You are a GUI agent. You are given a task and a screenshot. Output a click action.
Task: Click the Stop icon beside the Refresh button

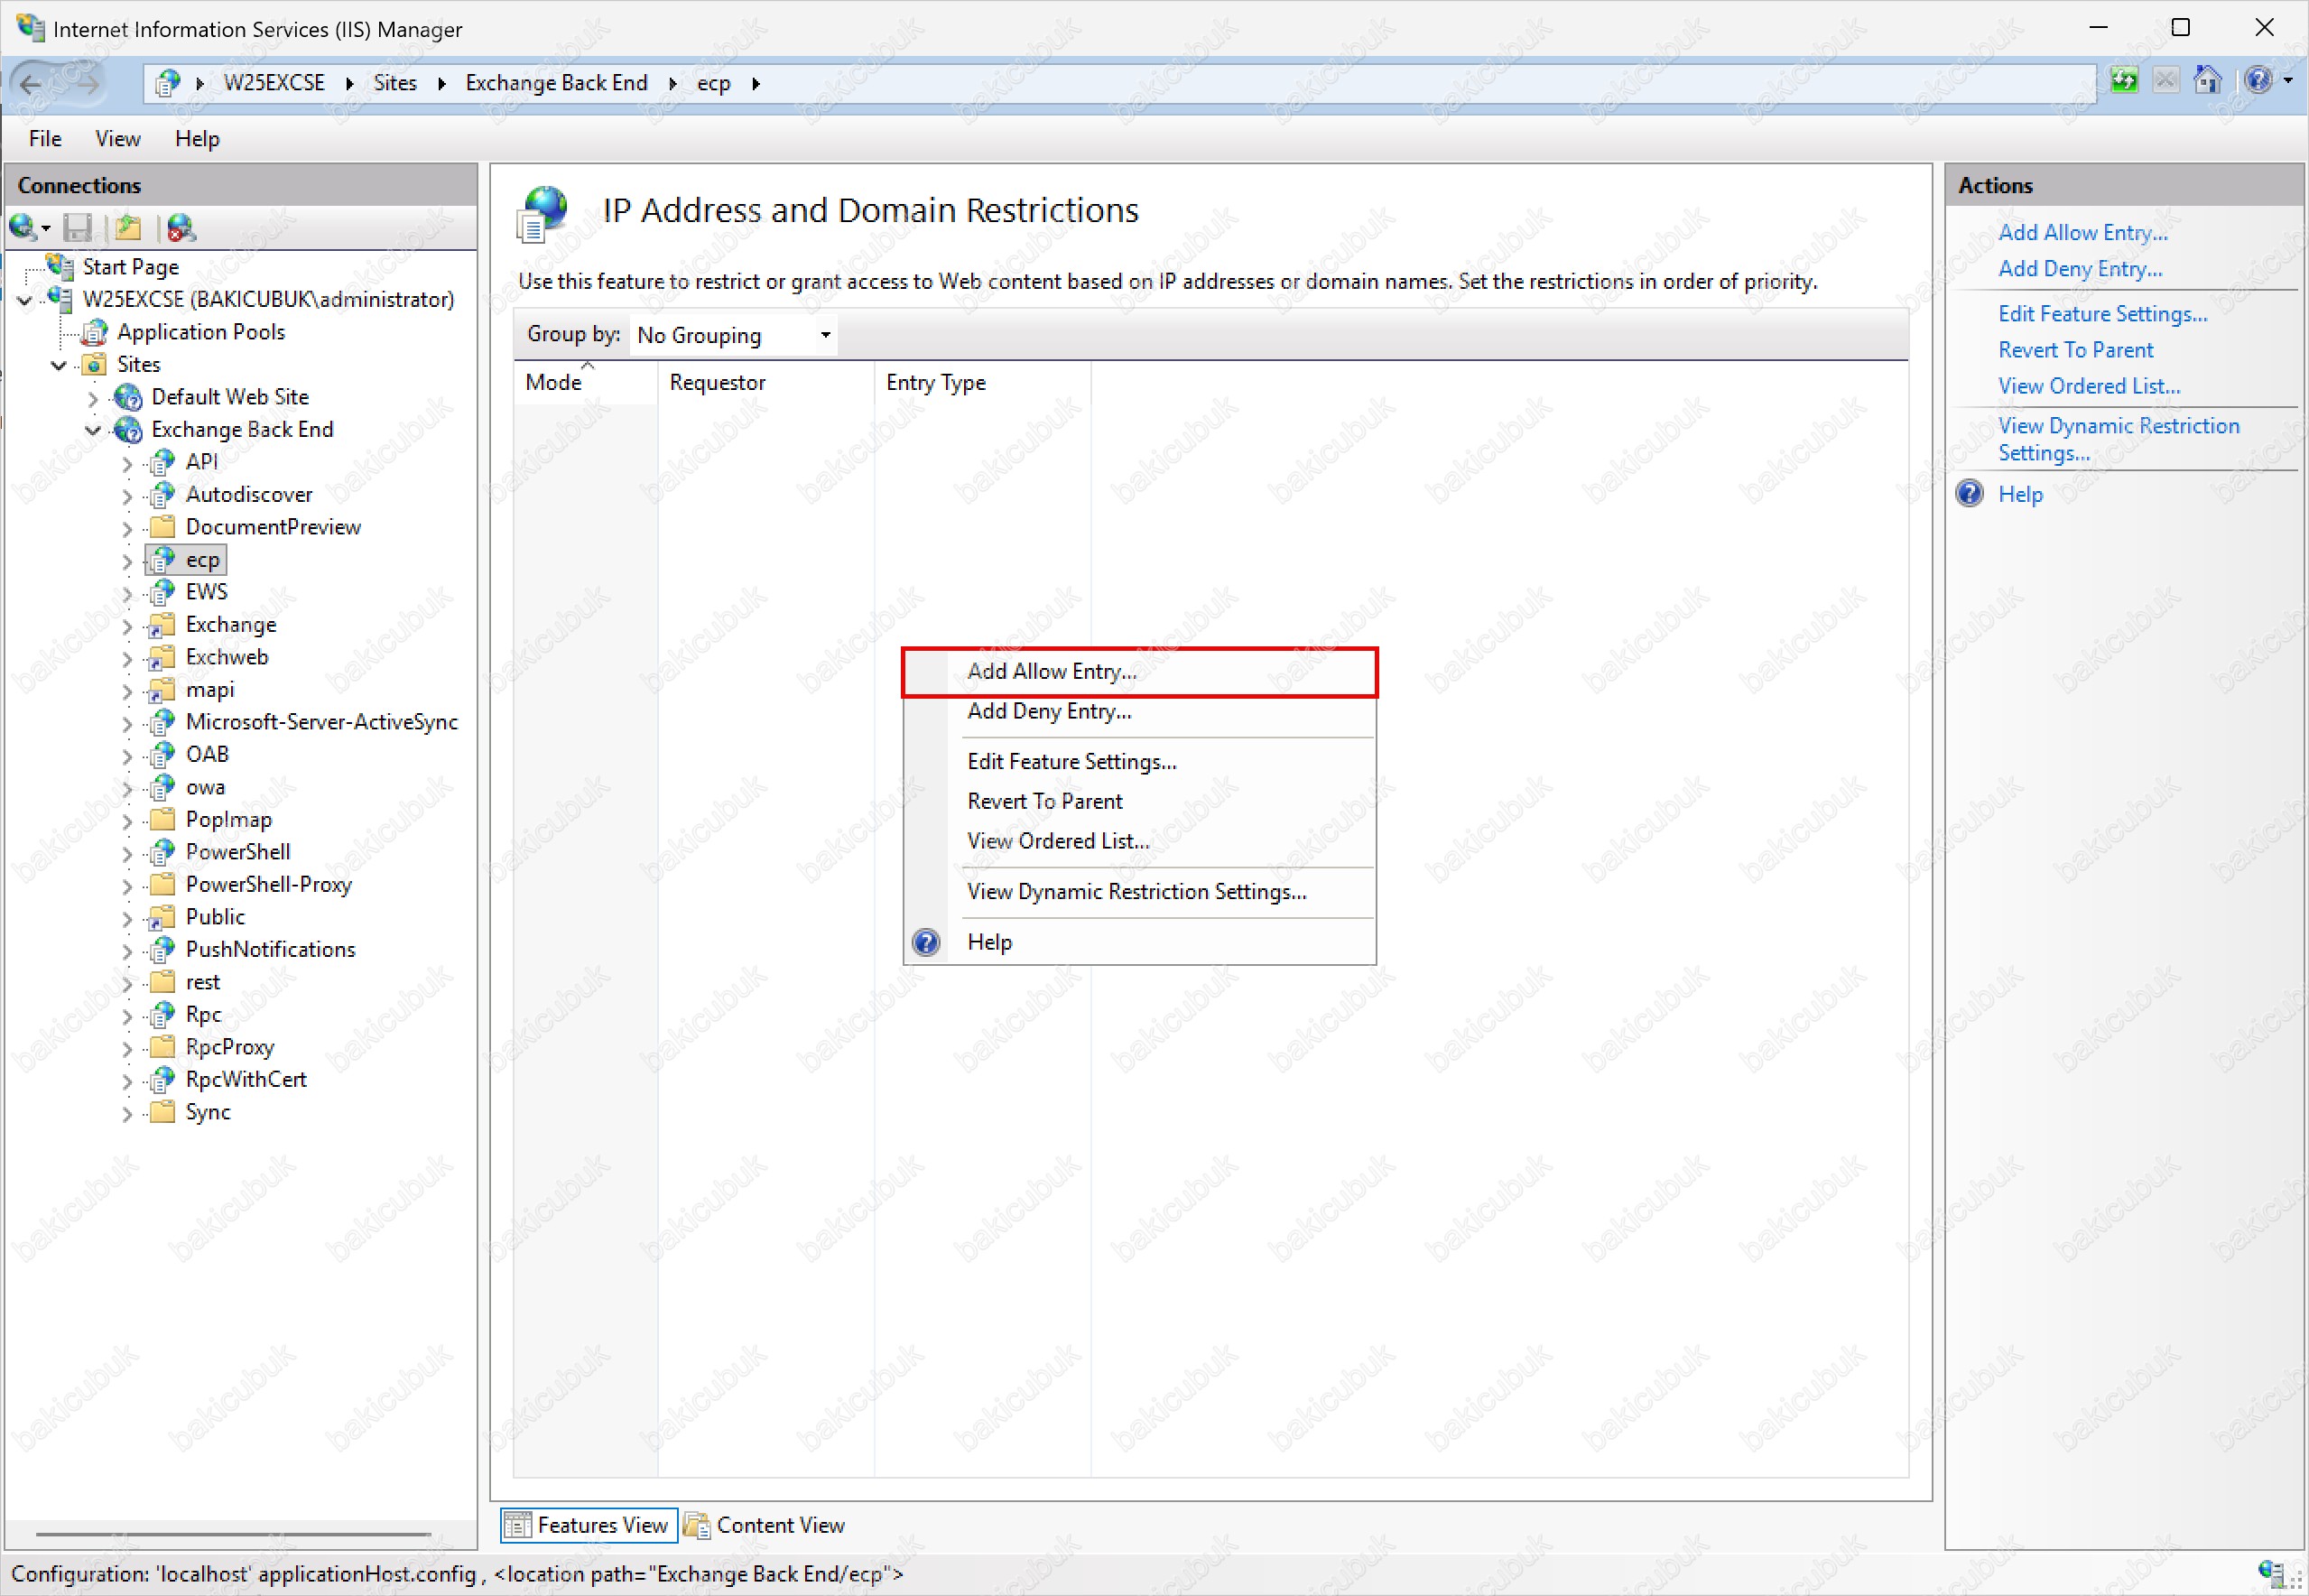coord(2166,80)
